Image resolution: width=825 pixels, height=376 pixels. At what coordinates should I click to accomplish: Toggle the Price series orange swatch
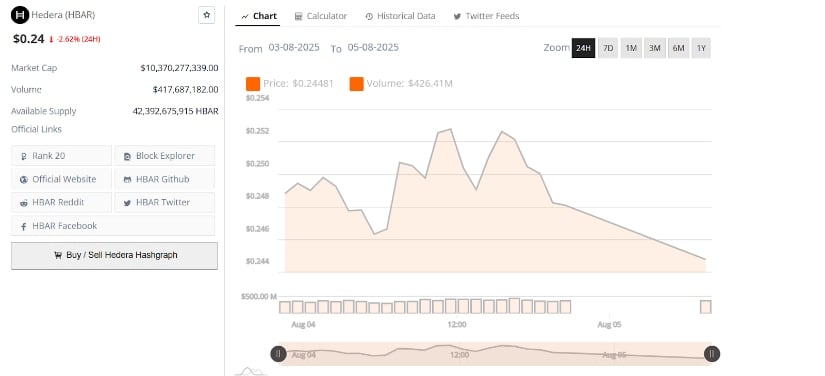click(x=253, y=84)
